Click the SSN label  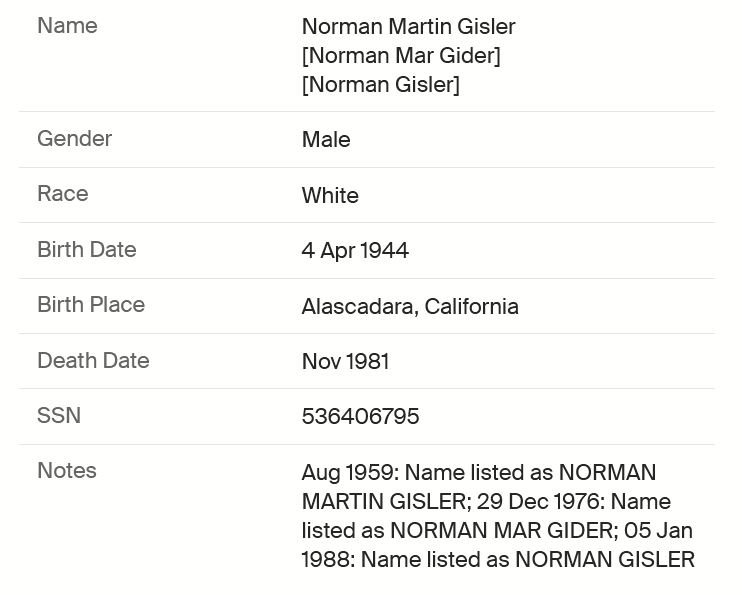point(59,415)
